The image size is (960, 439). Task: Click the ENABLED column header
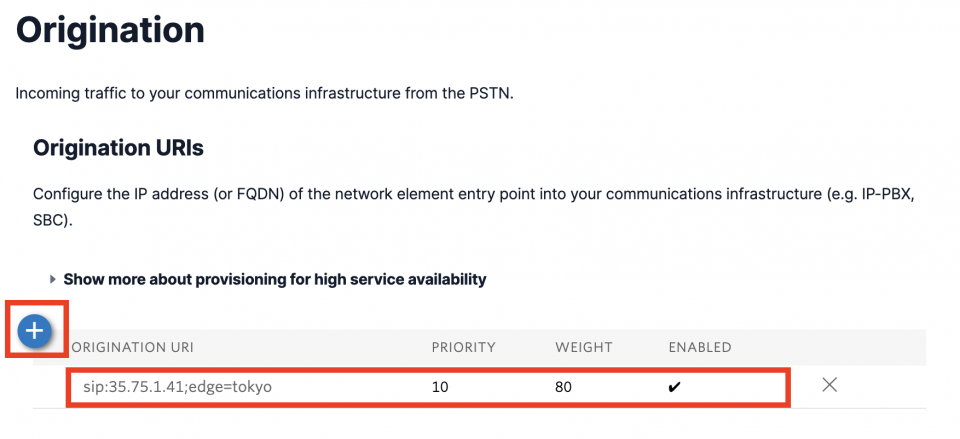[700, 347]
